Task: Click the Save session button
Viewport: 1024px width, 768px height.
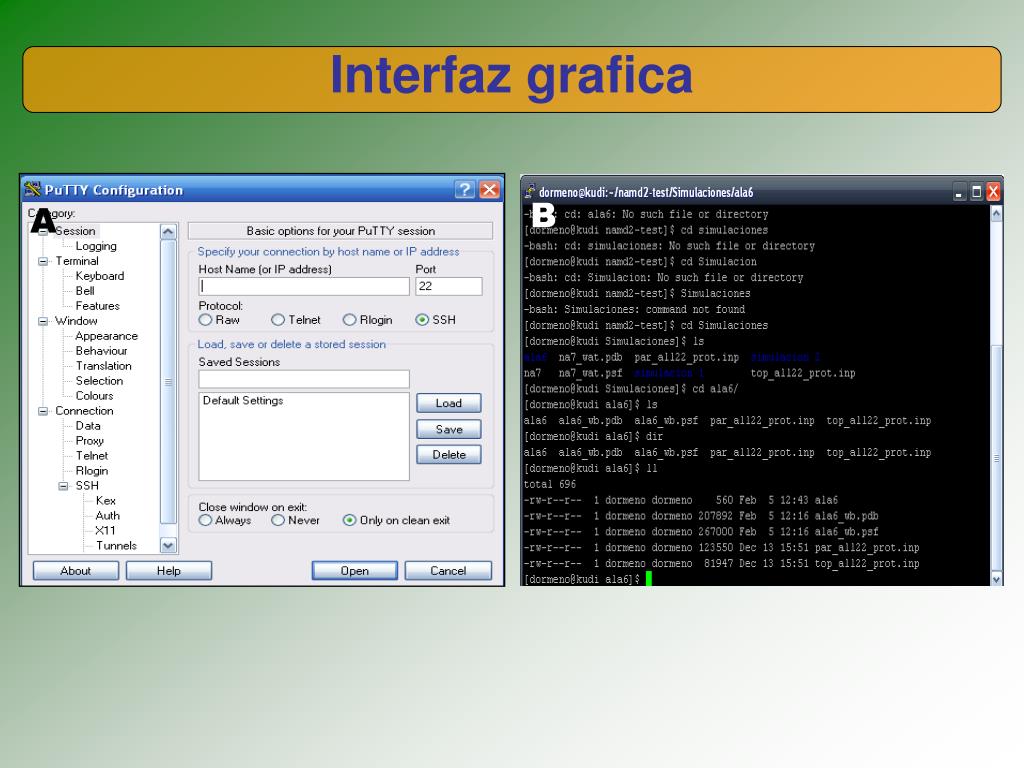Action: click(449, 429)
